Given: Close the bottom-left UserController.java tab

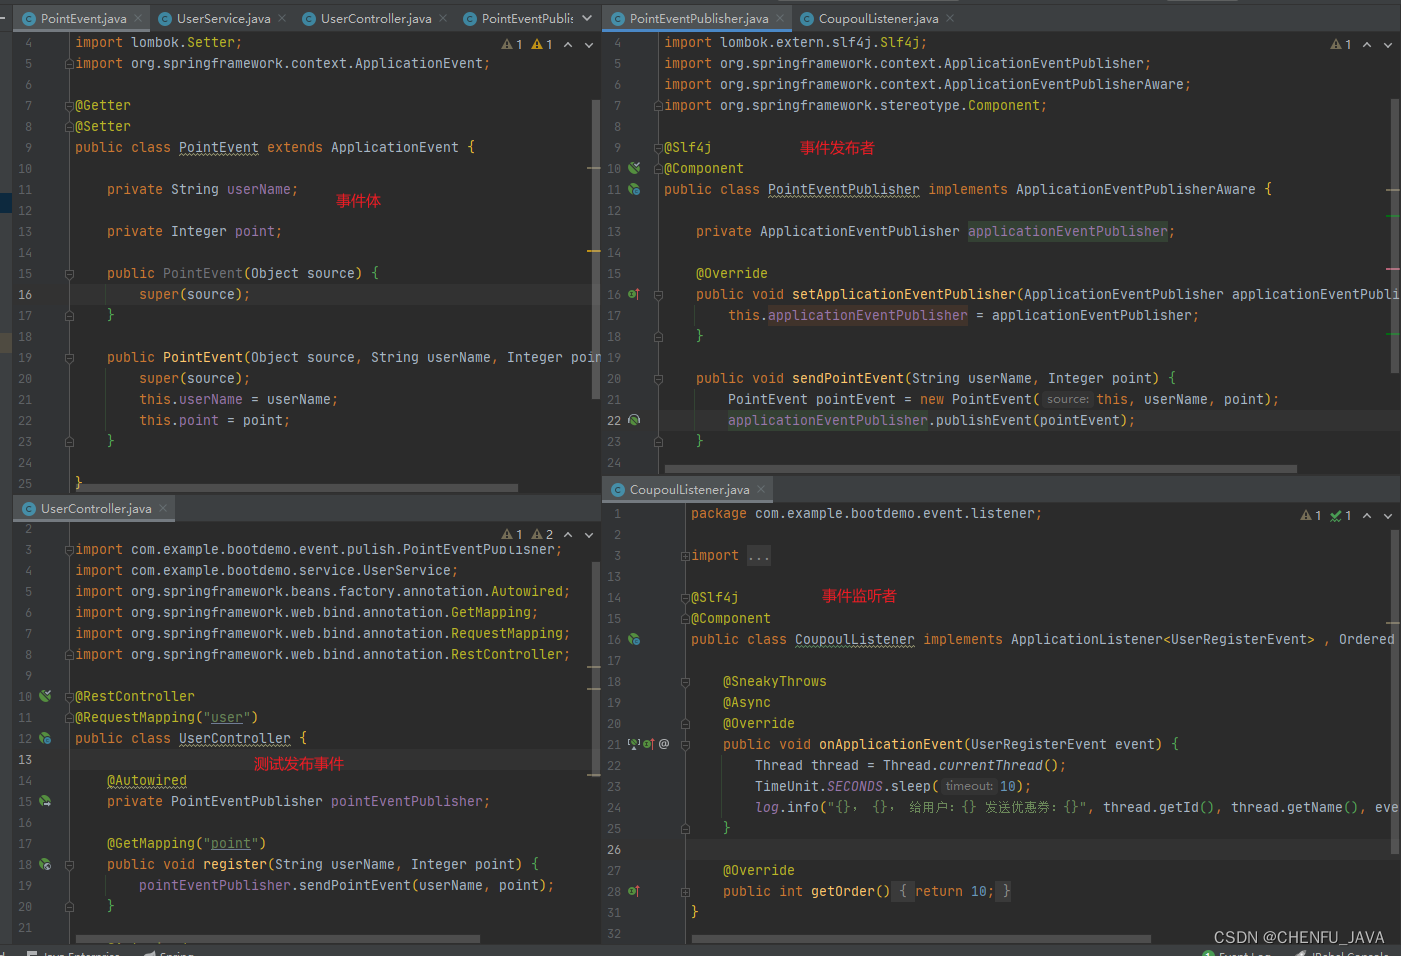Looking at the screenshot, I should point(163,508).
